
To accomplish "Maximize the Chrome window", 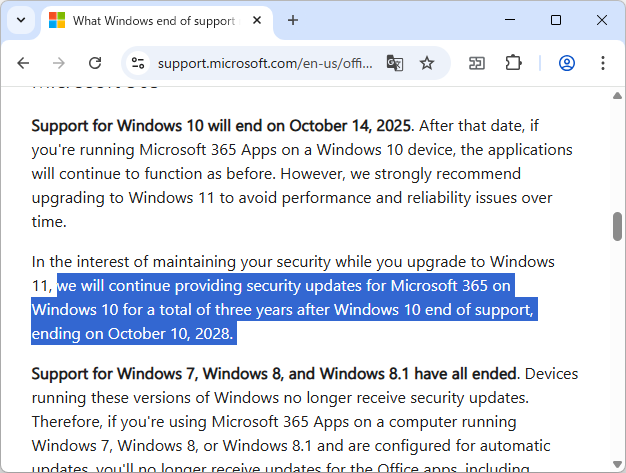I will coord(556,20).
